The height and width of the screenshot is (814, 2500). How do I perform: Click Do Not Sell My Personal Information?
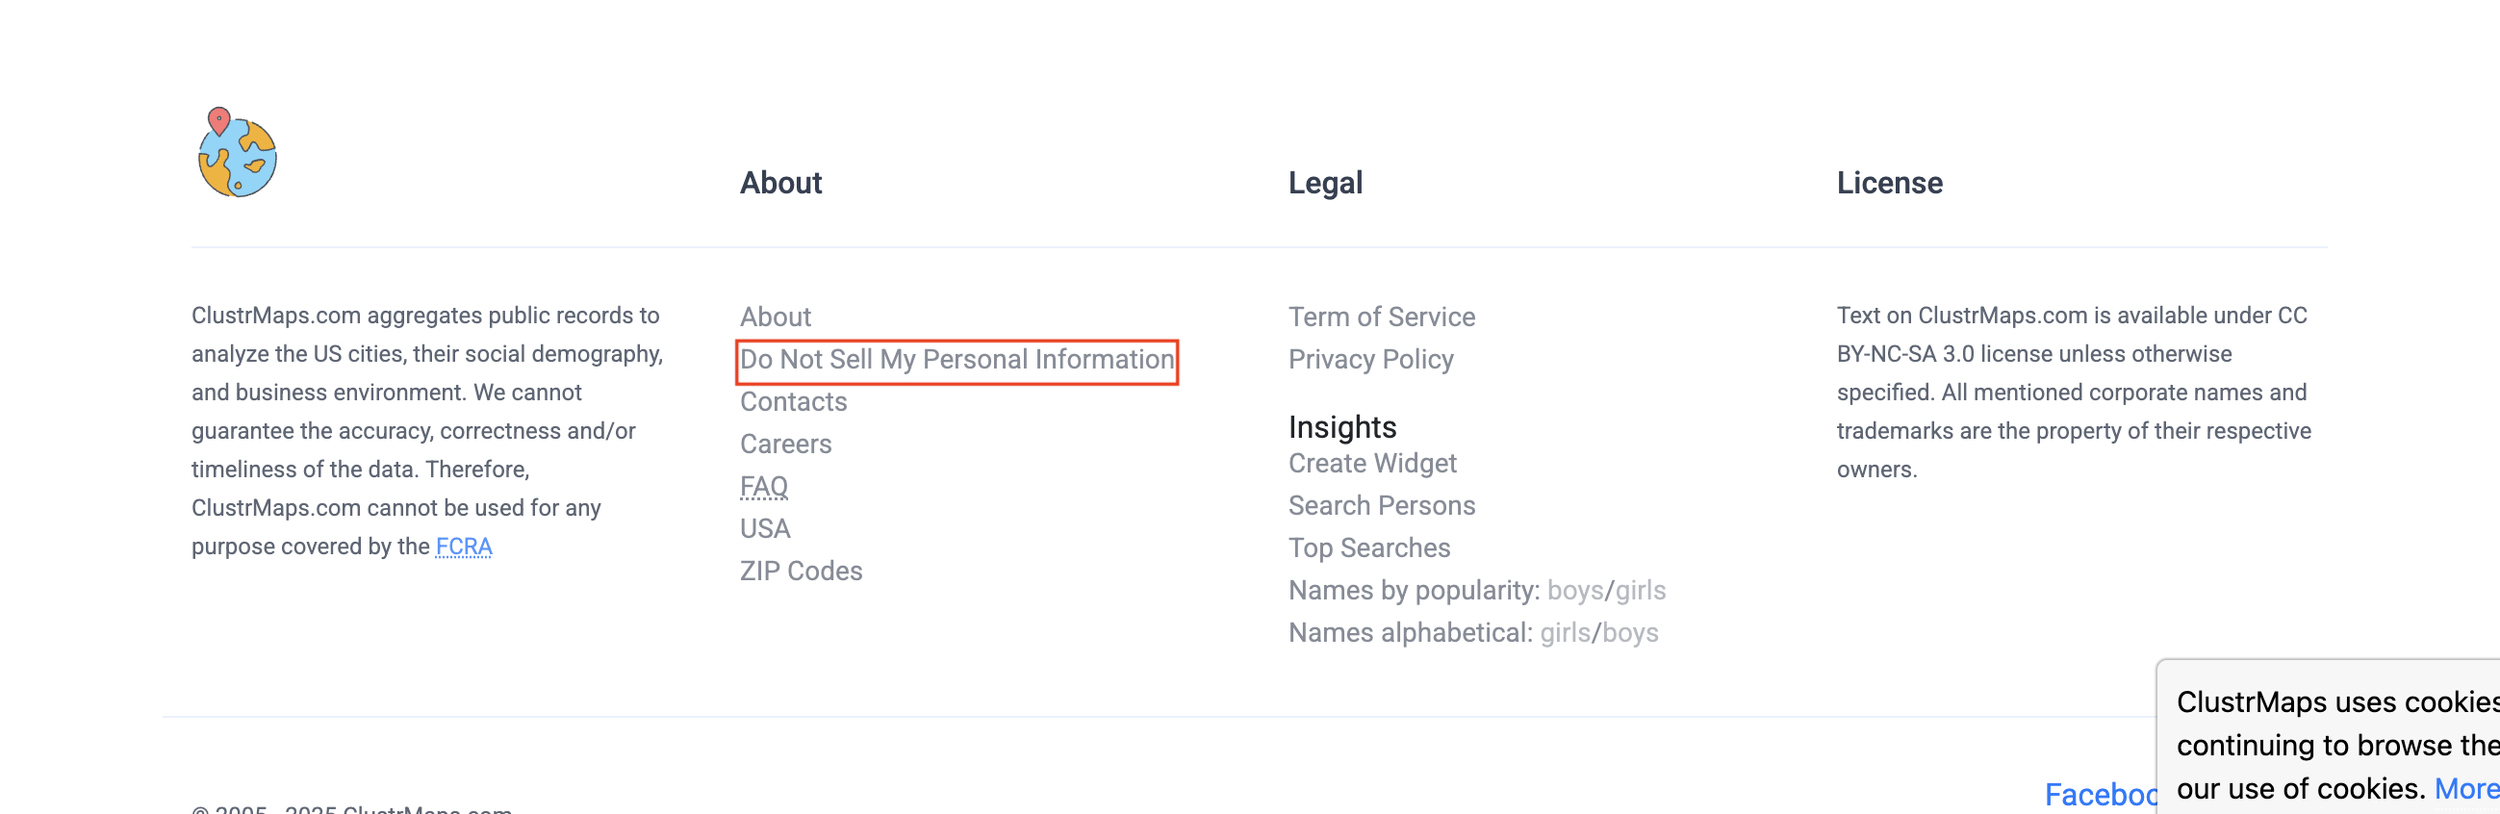pos(956,360)
